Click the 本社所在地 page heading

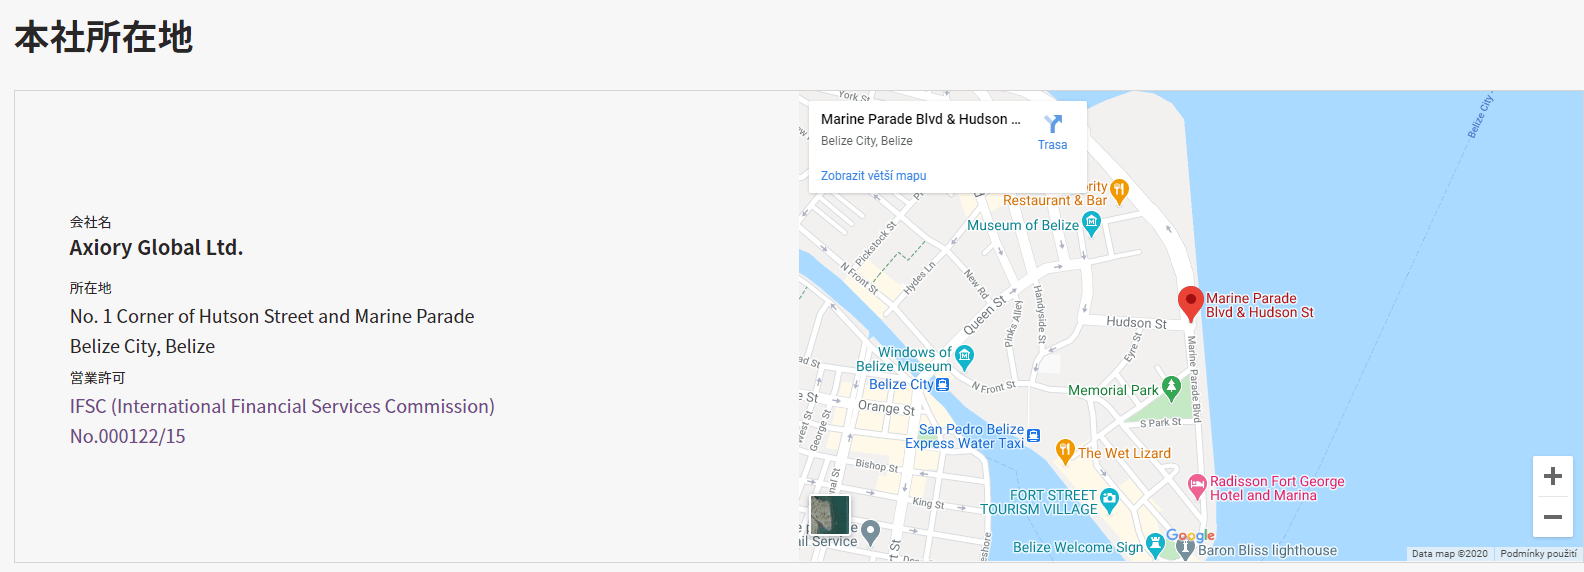pos(103,37)
